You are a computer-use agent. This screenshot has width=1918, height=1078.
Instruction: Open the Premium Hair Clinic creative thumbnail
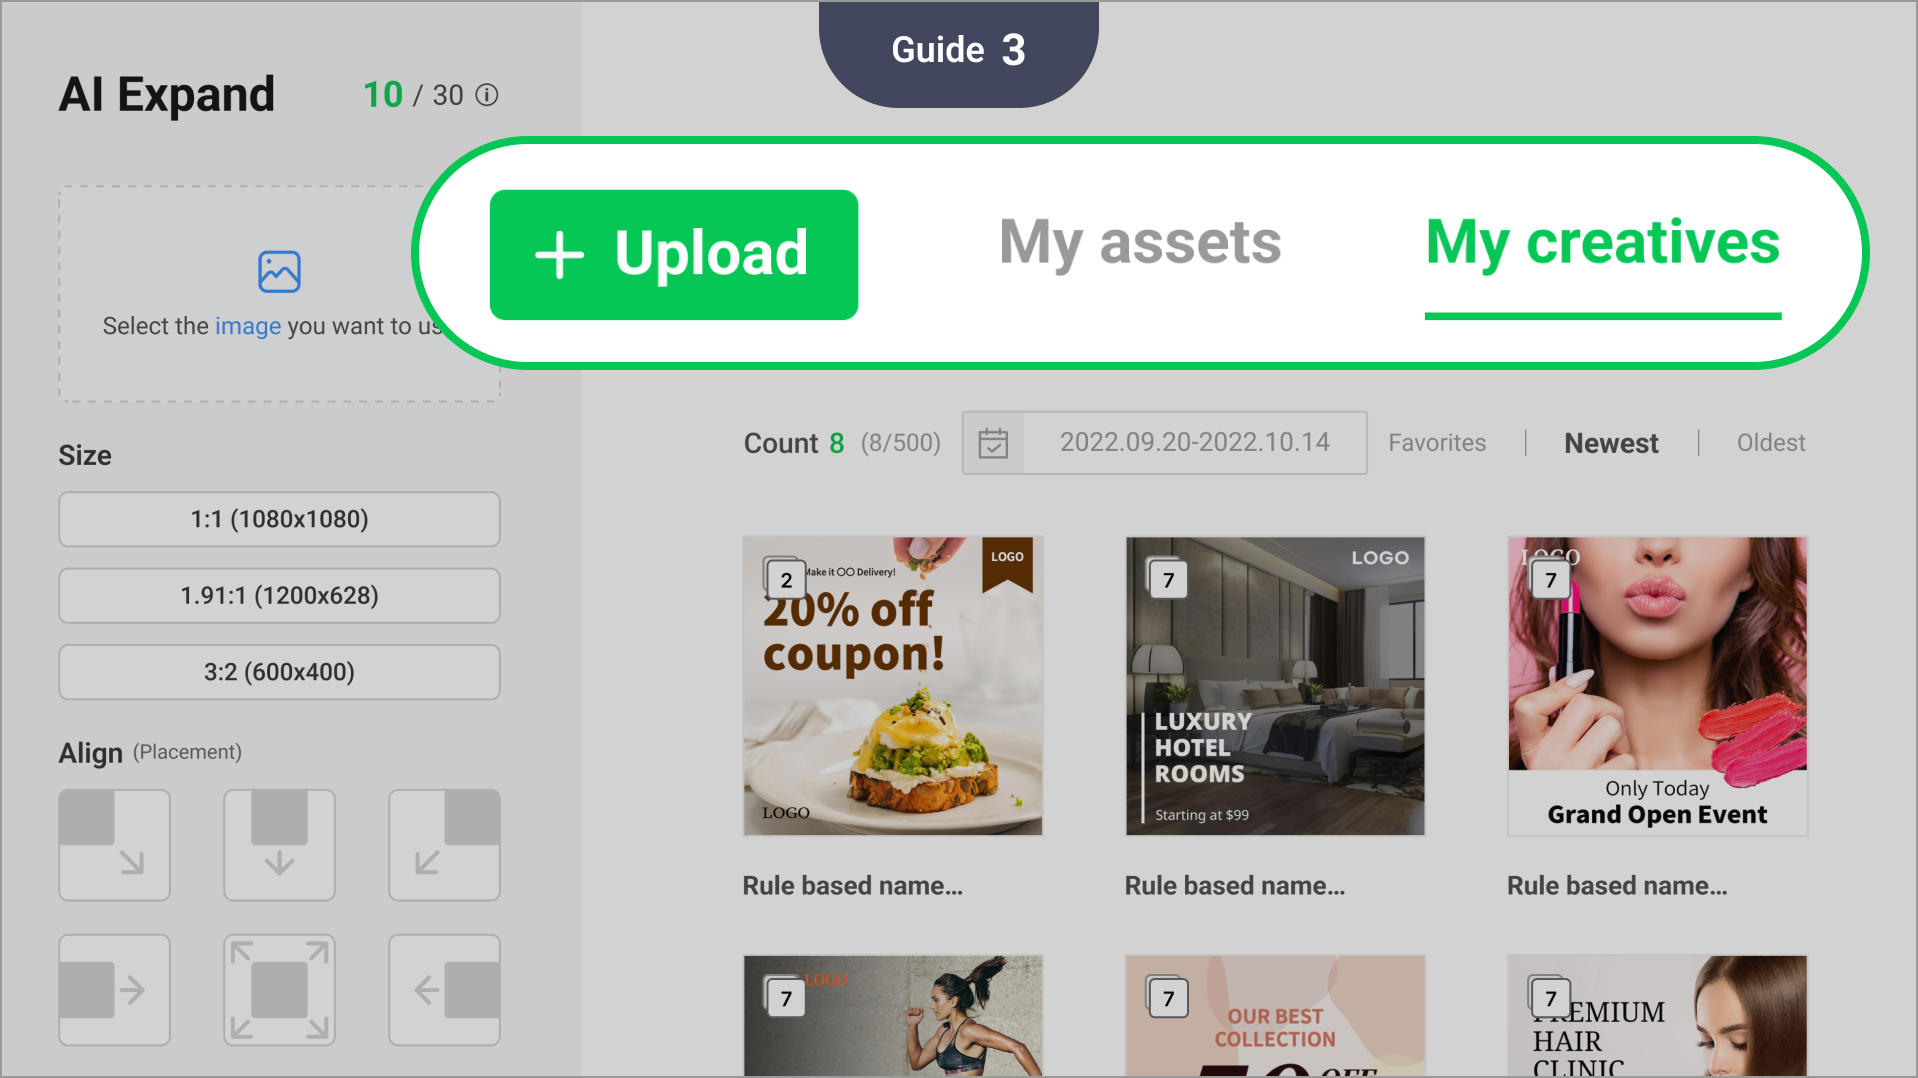pyautogui.click(x=1657, y=1016)
